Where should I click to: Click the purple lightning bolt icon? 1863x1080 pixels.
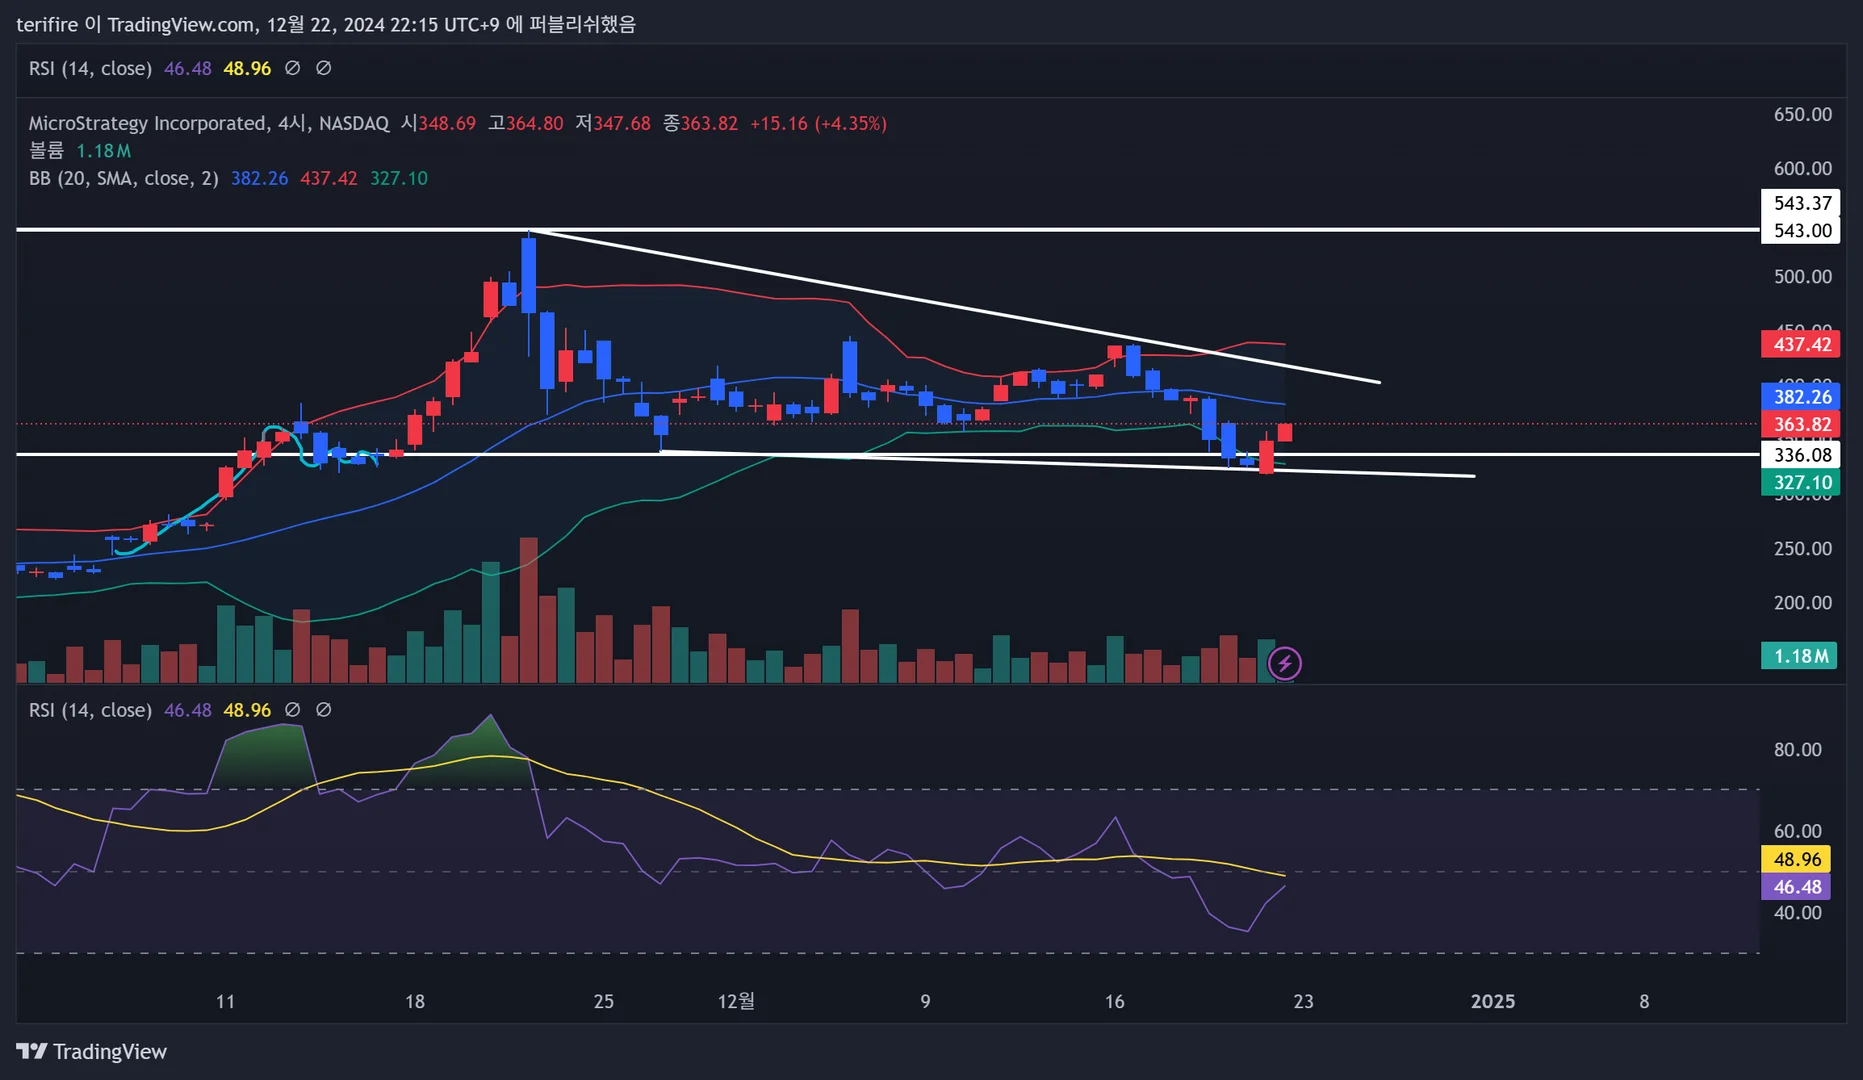click(1285, 663)
